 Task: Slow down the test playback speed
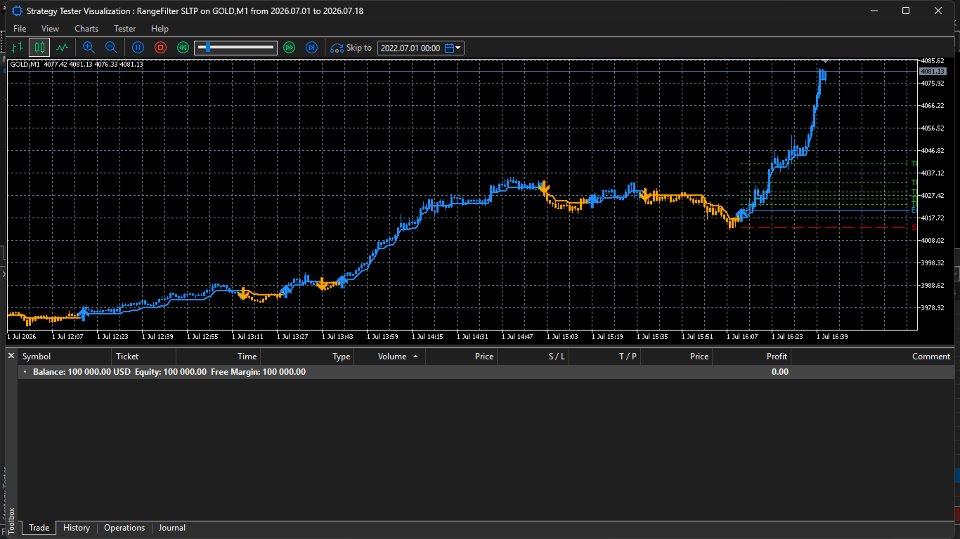tap(183, 47)
